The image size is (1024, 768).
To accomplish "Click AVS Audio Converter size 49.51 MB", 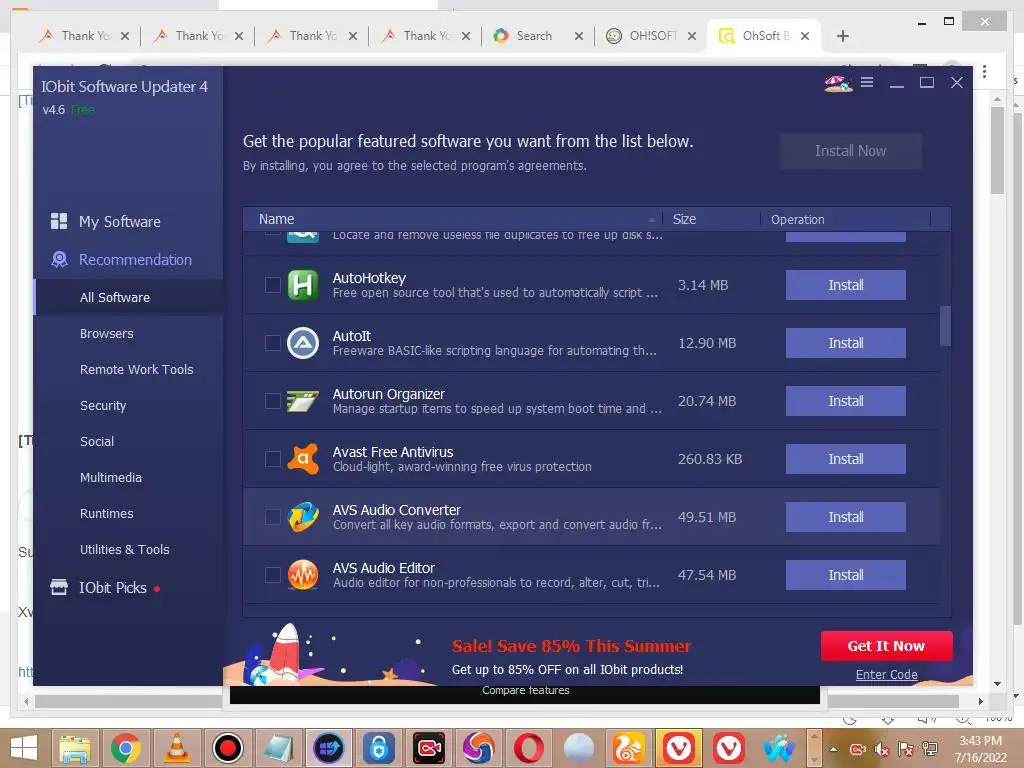I will click(707, 517).
